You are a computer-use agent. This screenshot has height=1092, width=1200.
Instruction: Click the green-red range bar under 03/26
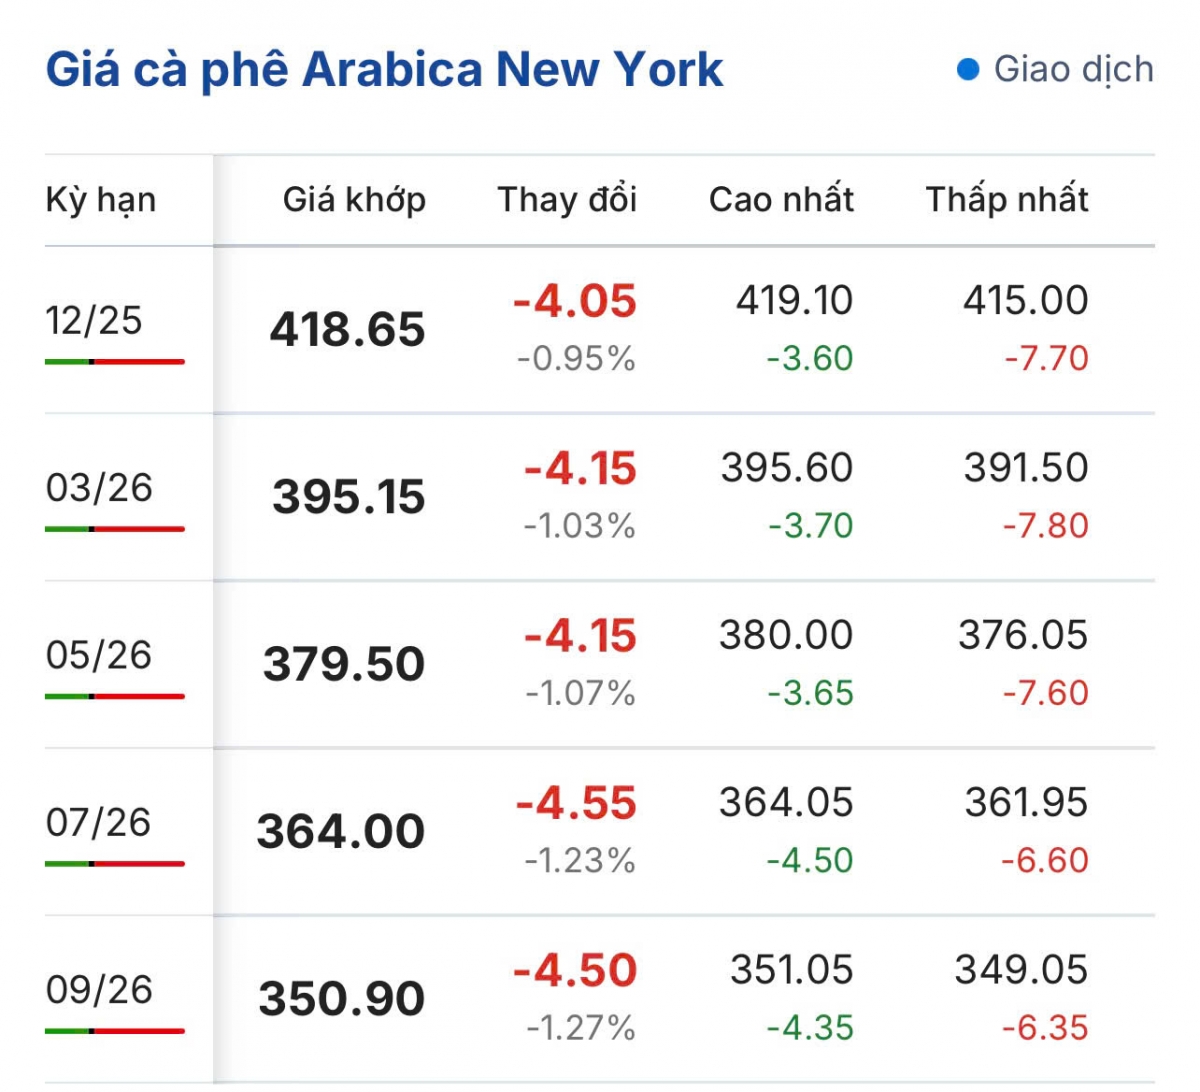pyautogui.click(x=114, y=528)
